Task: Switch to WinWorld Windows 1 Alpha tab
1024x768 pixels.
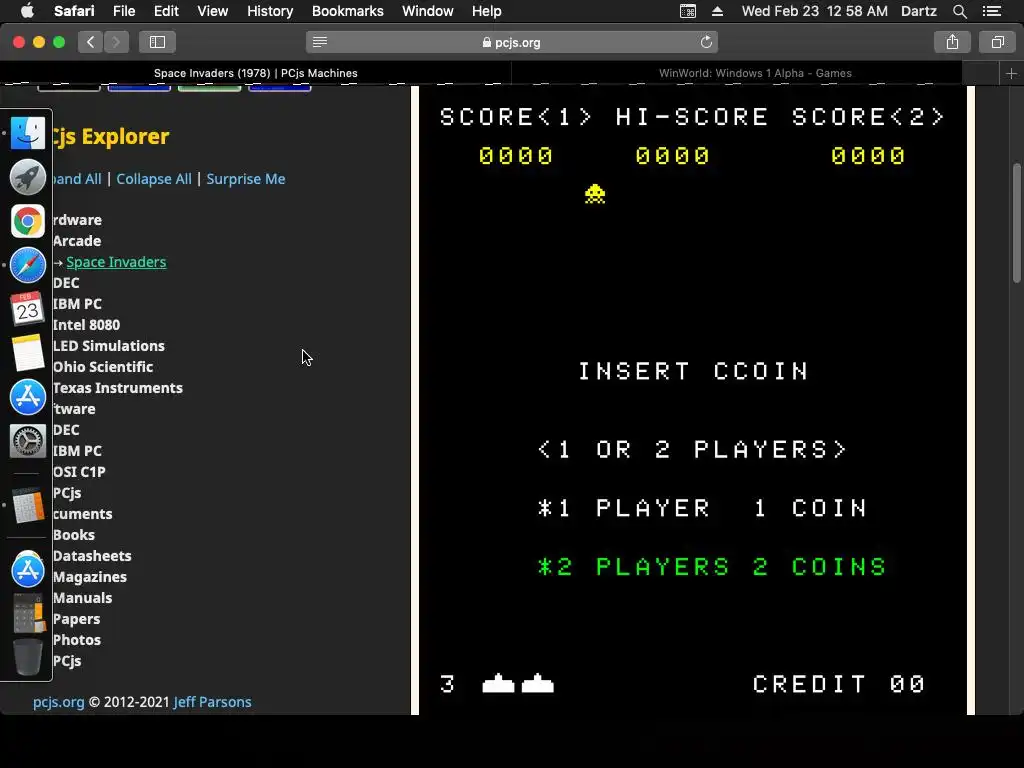Action: pyautogui.click(x=755, y=73)
